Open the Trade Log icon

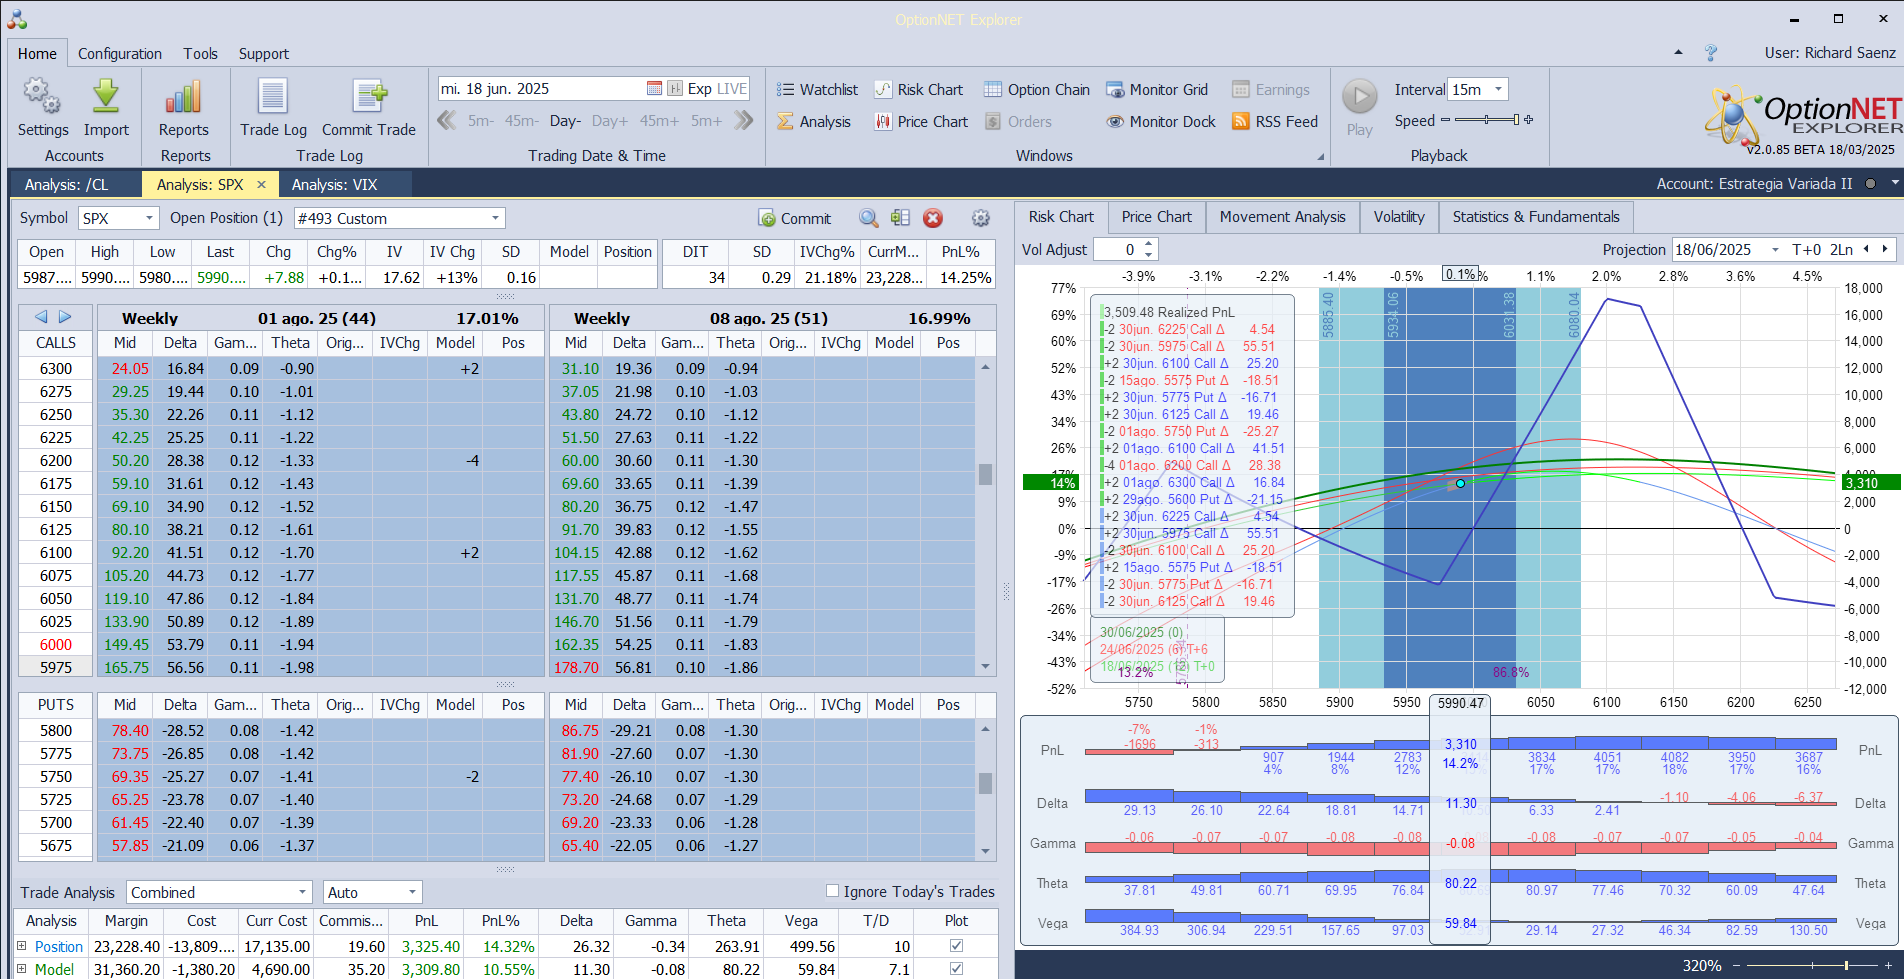click(273, 97)
